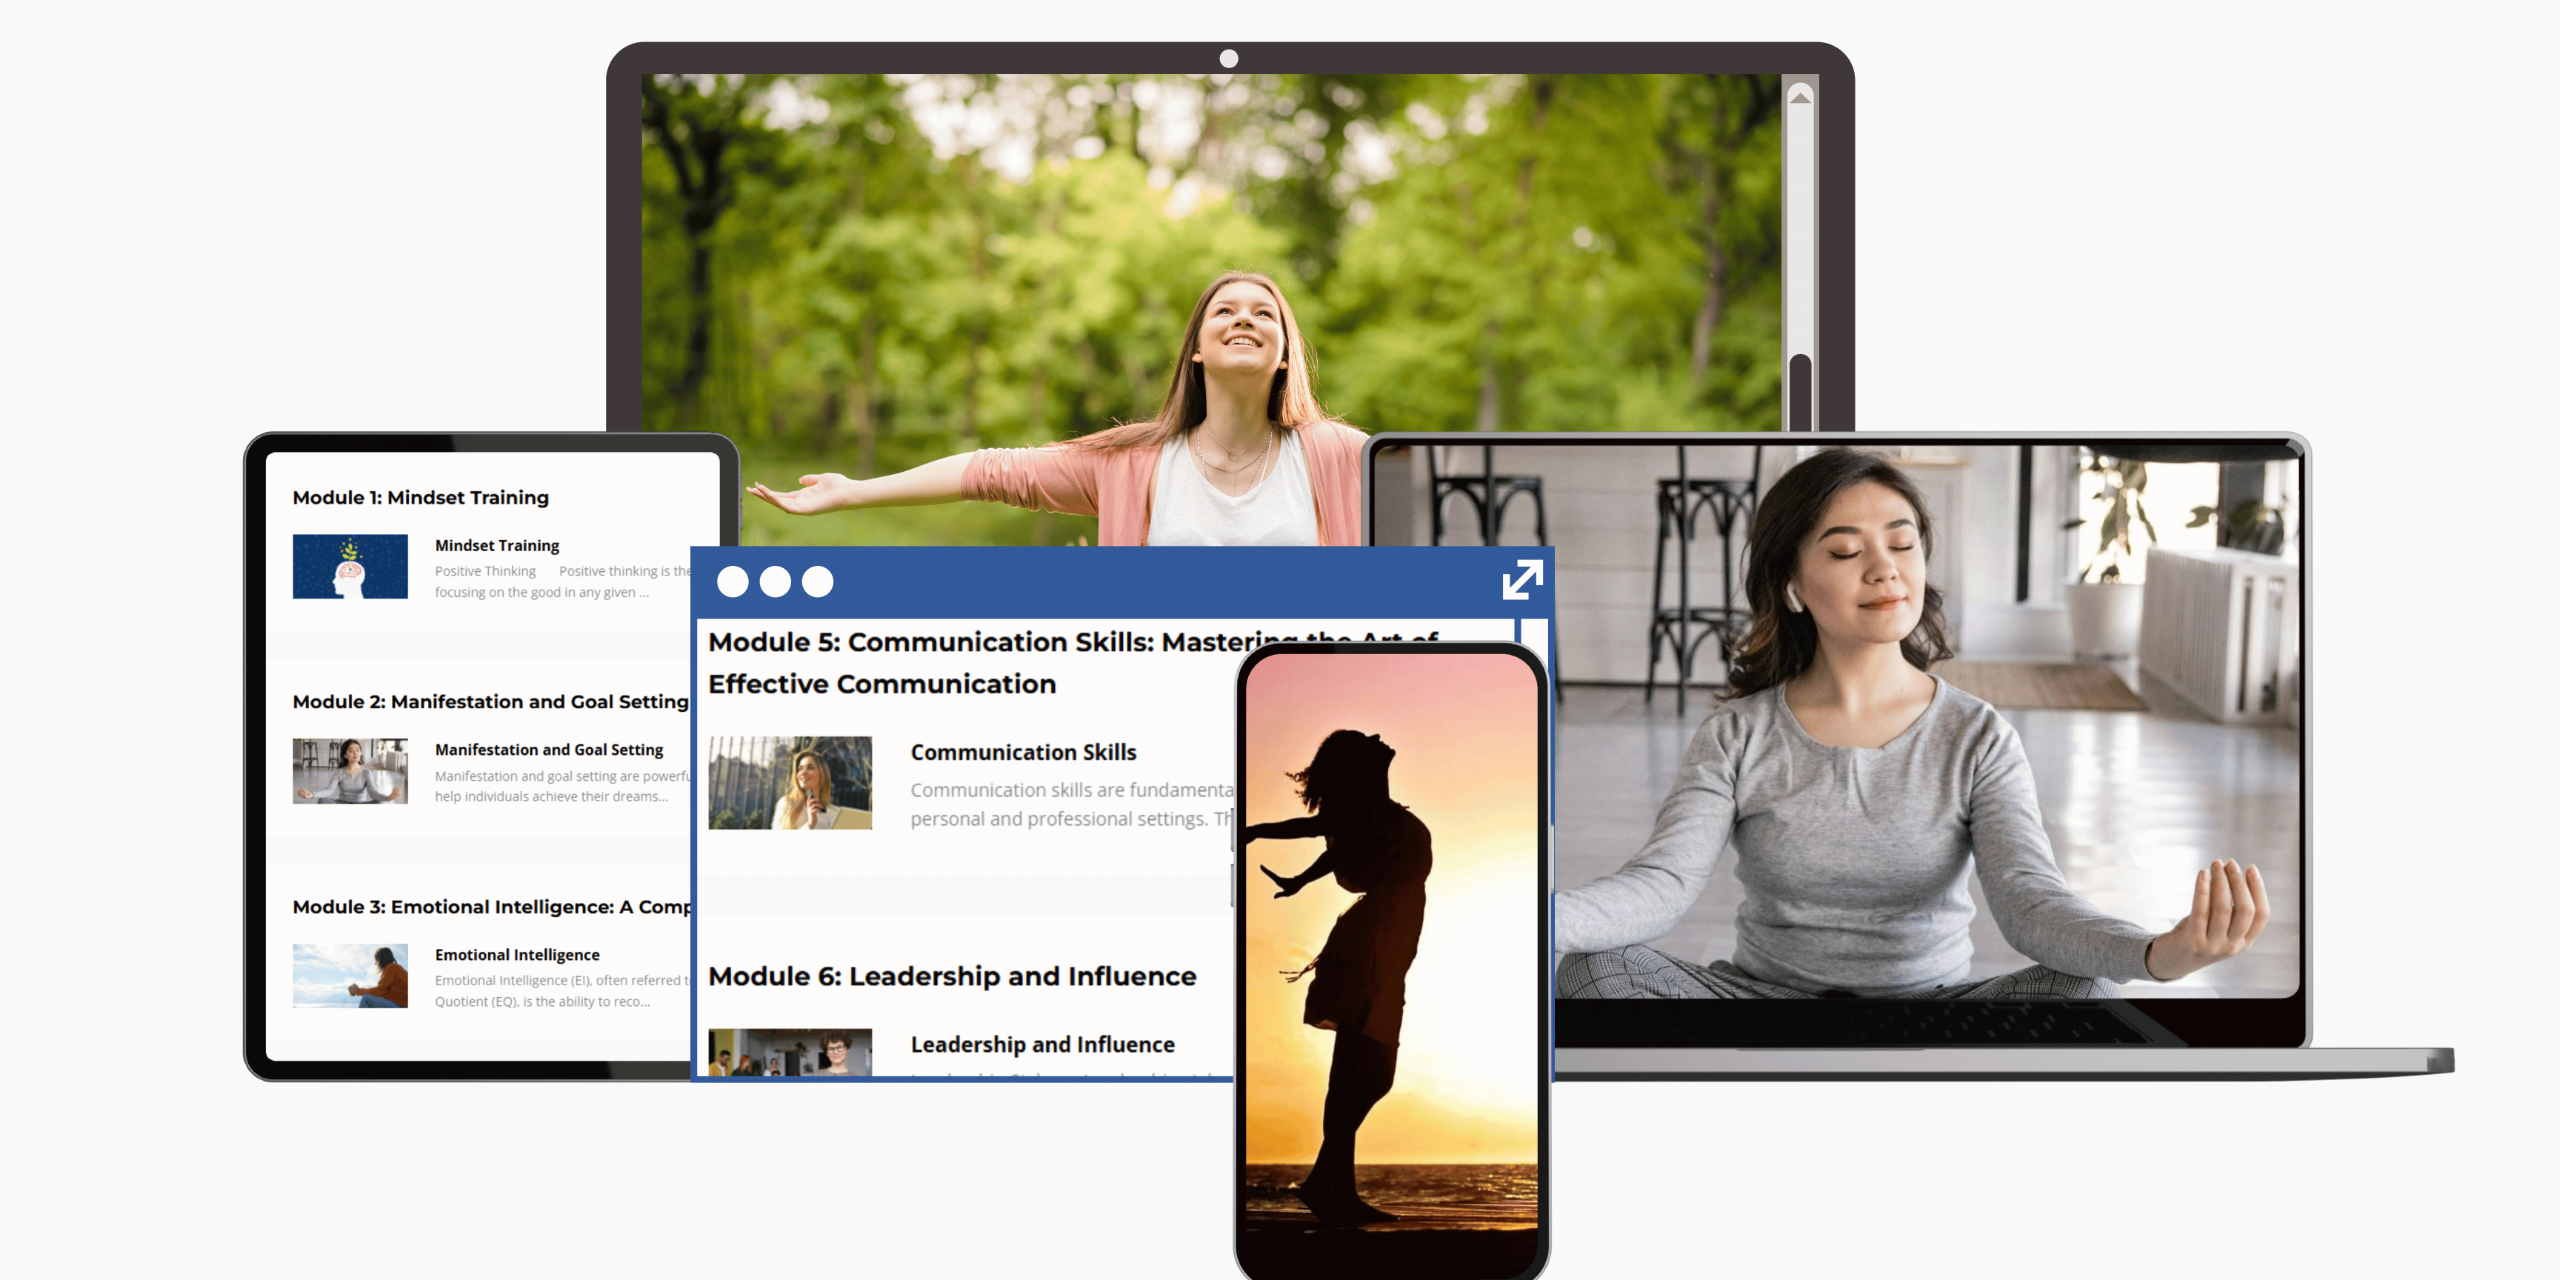Open the Mindset Training brain thumbnail

click(x=350, y=567)
